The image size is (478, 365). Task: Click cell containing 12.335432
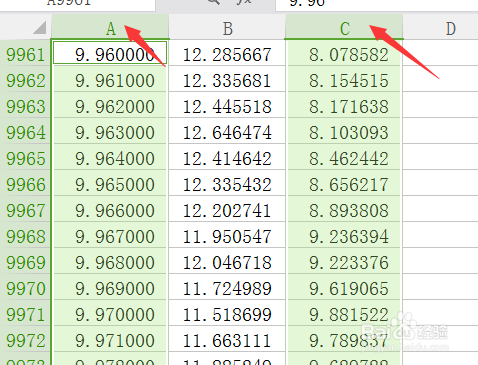pyautogui.click(x=227, y=183)
